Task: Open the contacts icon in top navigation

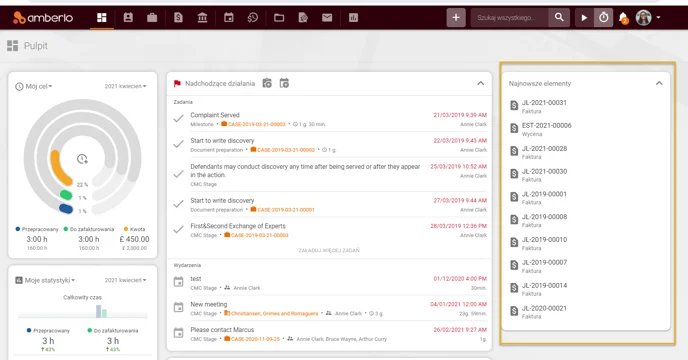Action: 128,18
